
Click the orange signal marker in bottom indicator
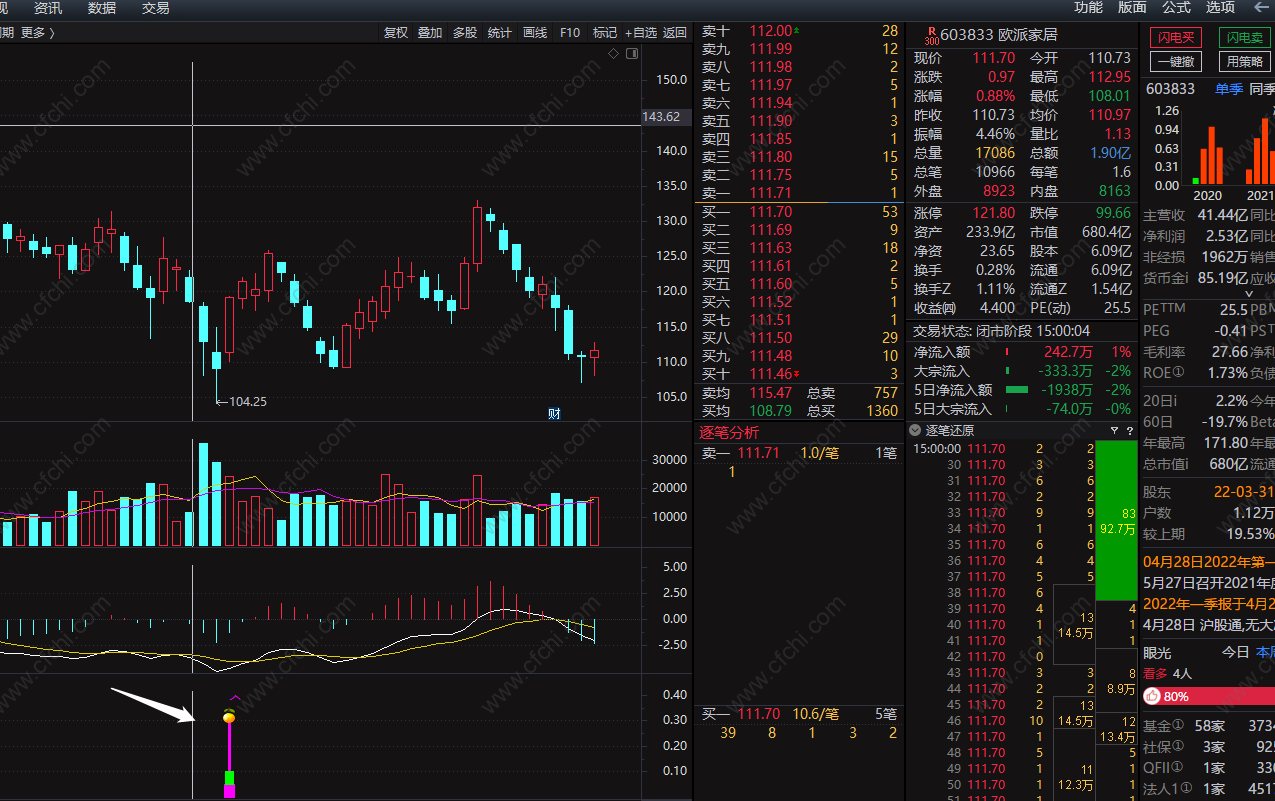click(x=229, y=716)
